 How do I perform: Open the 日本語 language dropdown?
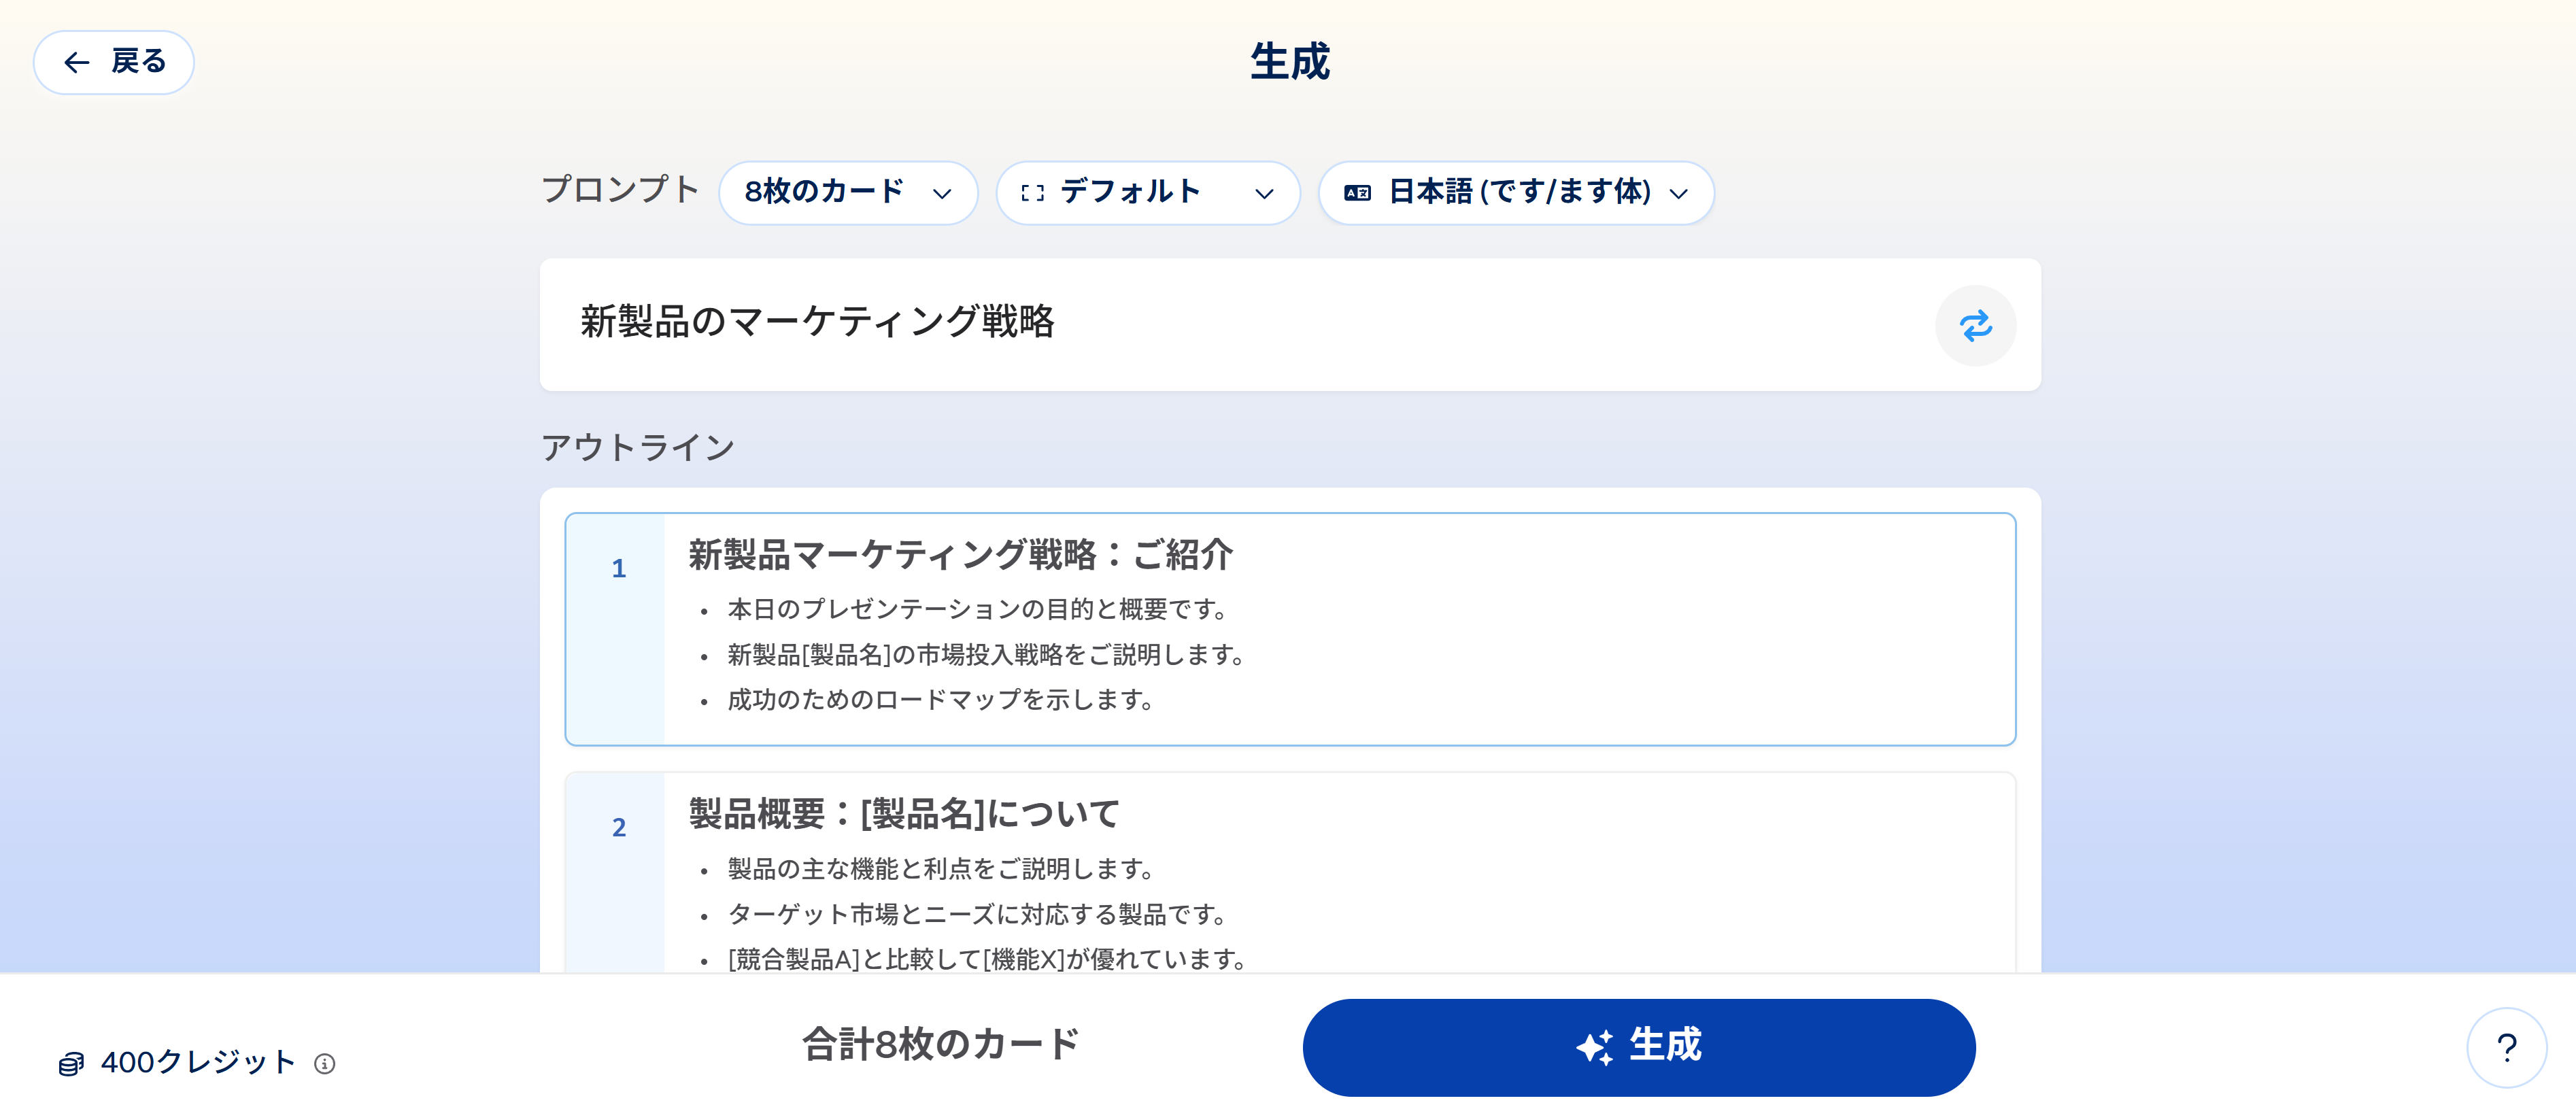tap(1515, 193)
